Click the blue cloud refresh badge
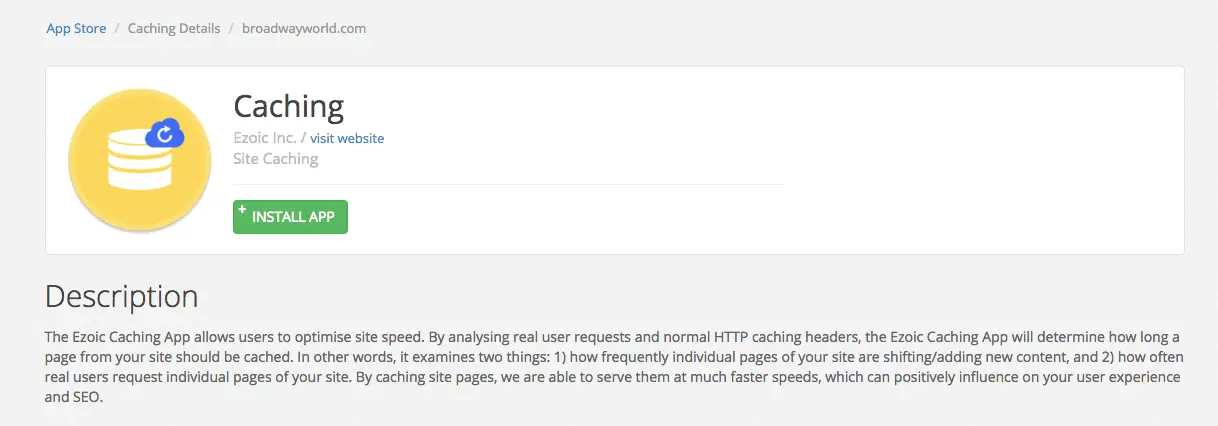 click(x=164, y=133)
